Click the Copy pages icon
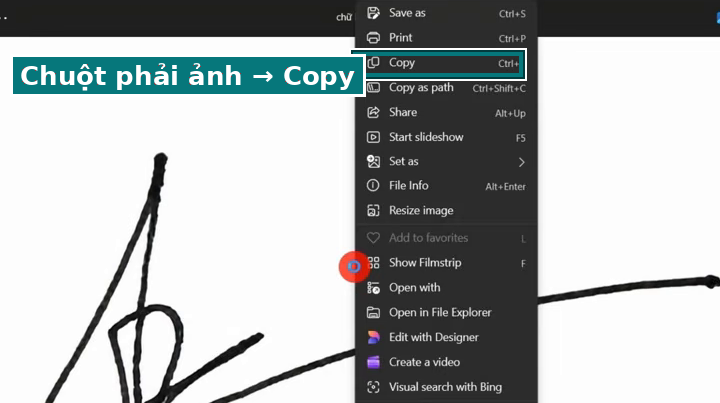Screen dimensions: 720x403 pos(373,62)
